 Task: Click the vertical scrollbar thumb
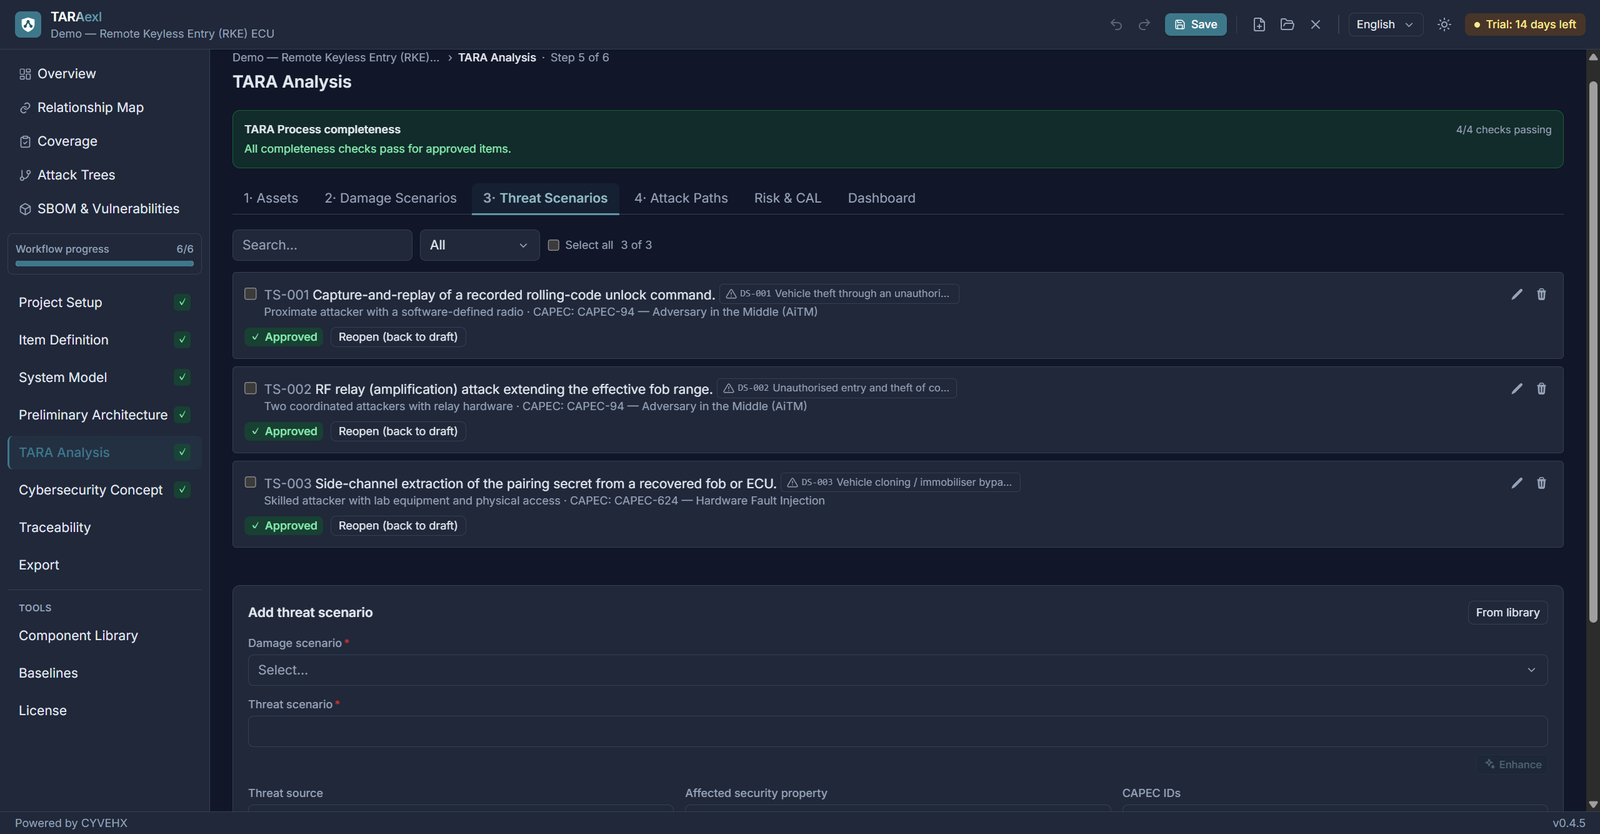point(1593,352)
